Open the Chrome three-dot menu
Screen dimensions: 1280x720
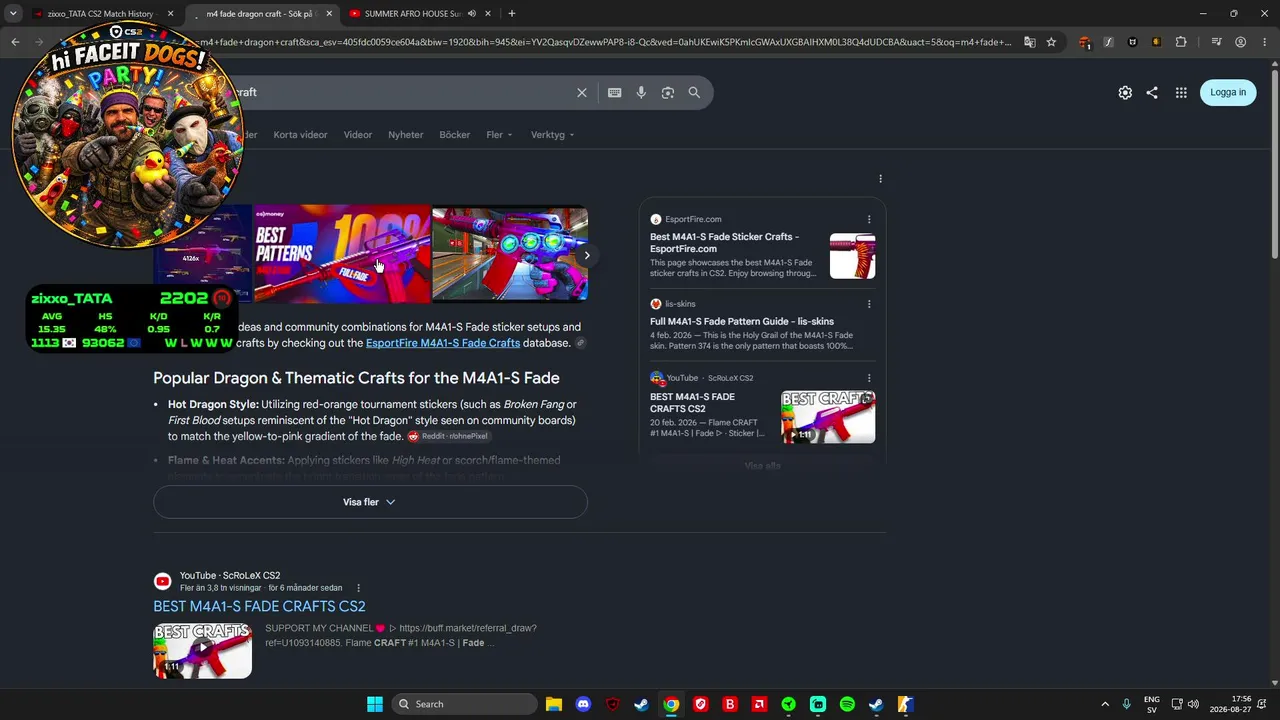(x=1264, y=42)
